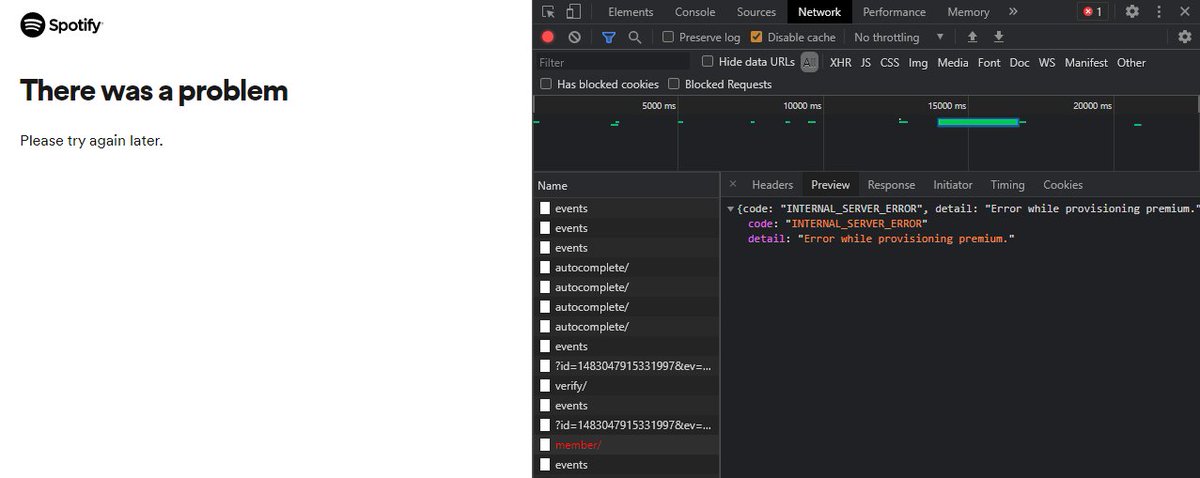Uncheck Disable cache checkbox

point(756,37)
